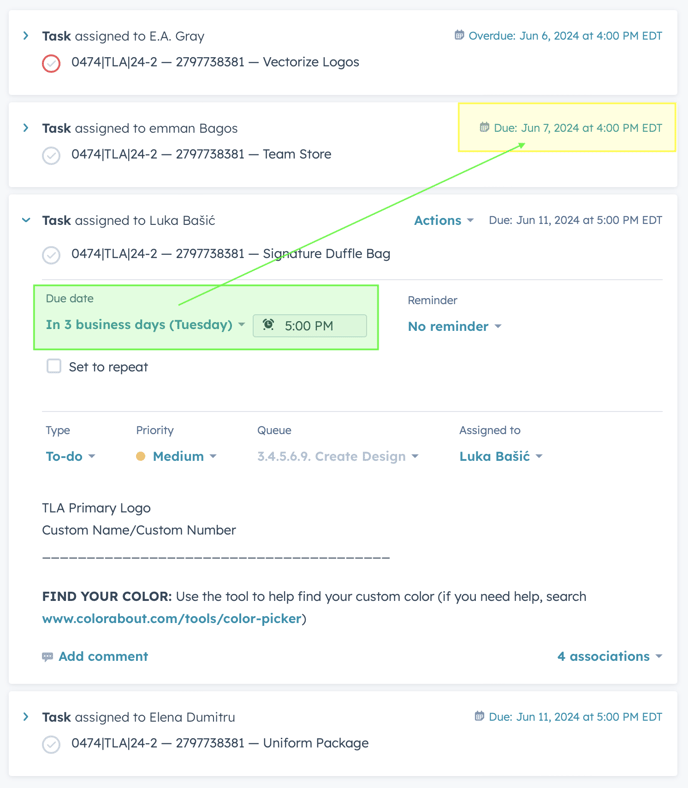Screen dimensions: 688x788
Task: Open the No reminder dropdown
Action: point(454,326)
